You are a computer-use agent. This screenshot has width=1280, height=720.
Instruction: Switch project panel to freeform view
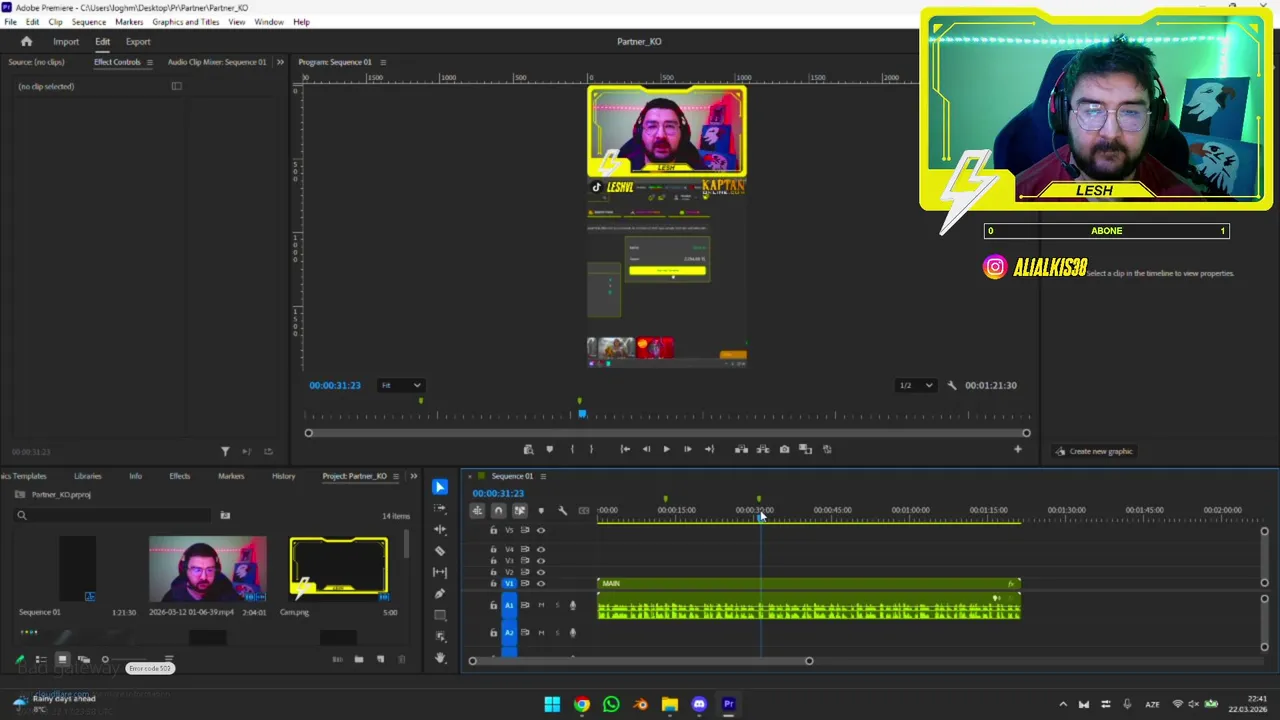coord(84,660)
